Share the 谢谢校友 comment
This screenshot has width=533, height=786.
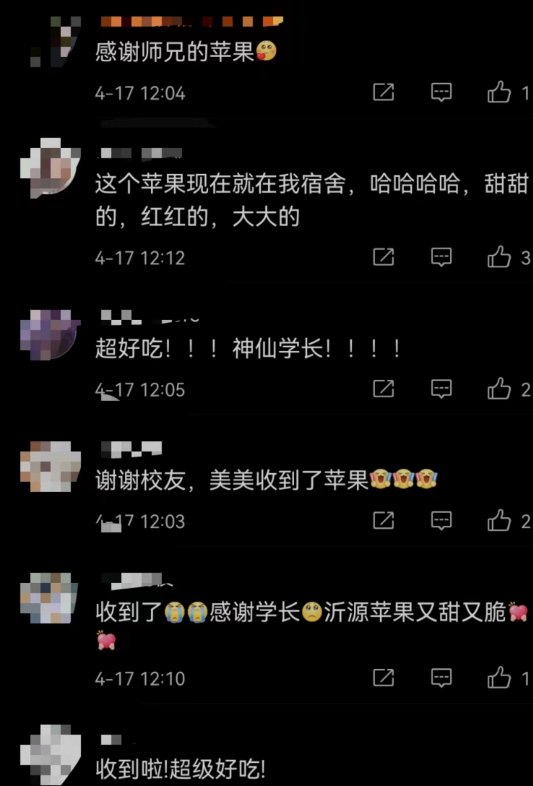(384, 520)
